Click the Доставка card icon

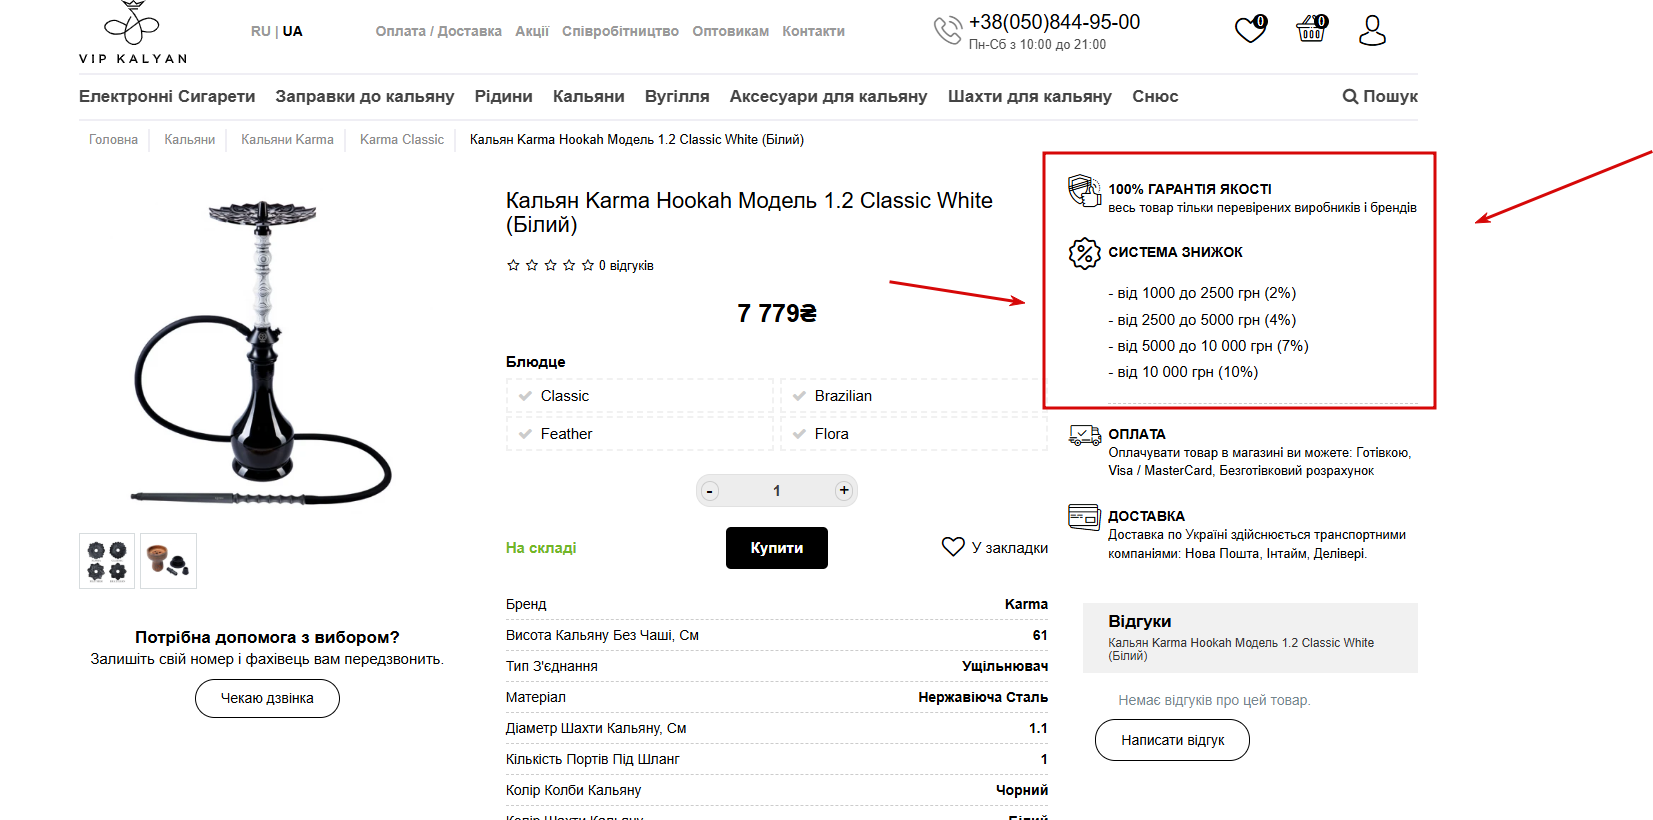(1084, 517)
